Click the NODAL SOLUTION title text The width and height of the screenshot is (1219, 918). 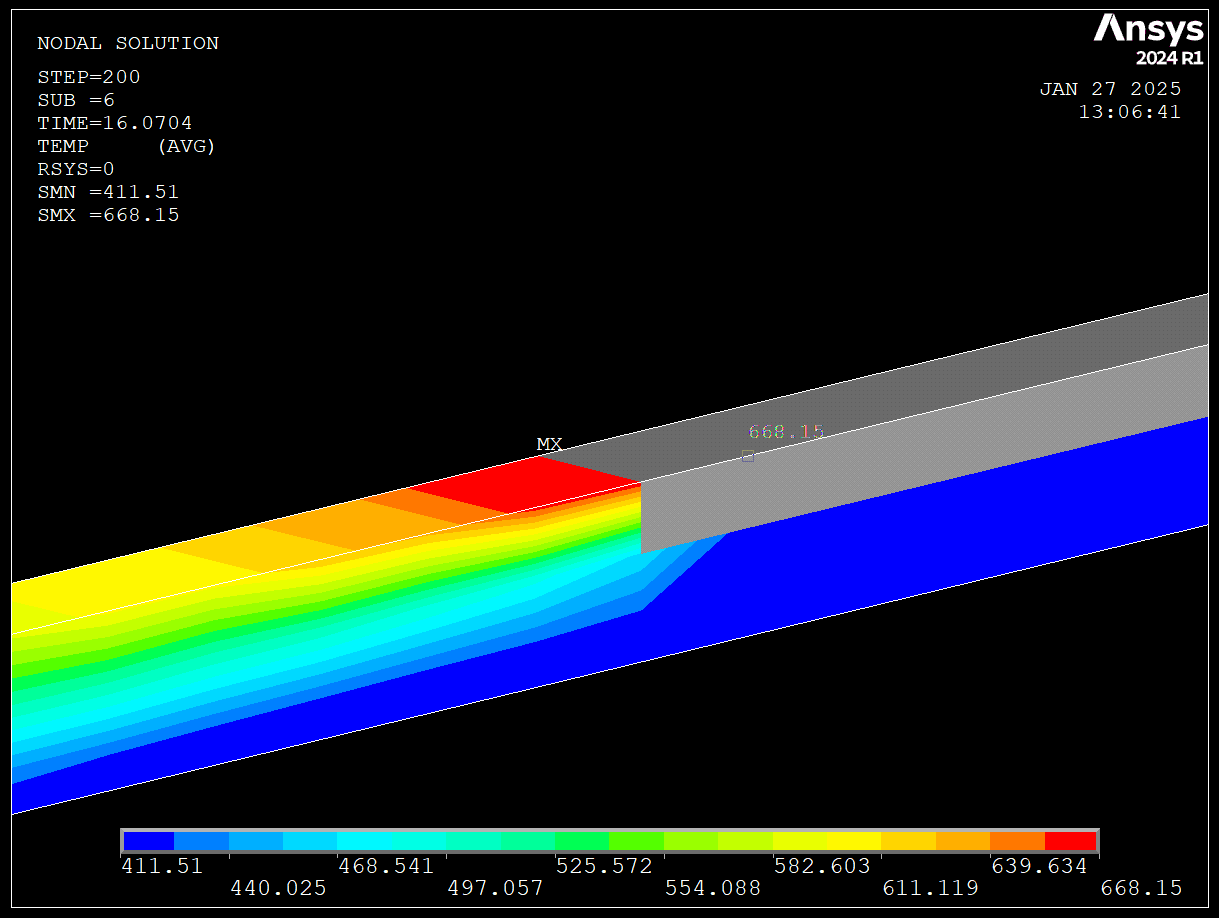(128, 43)
